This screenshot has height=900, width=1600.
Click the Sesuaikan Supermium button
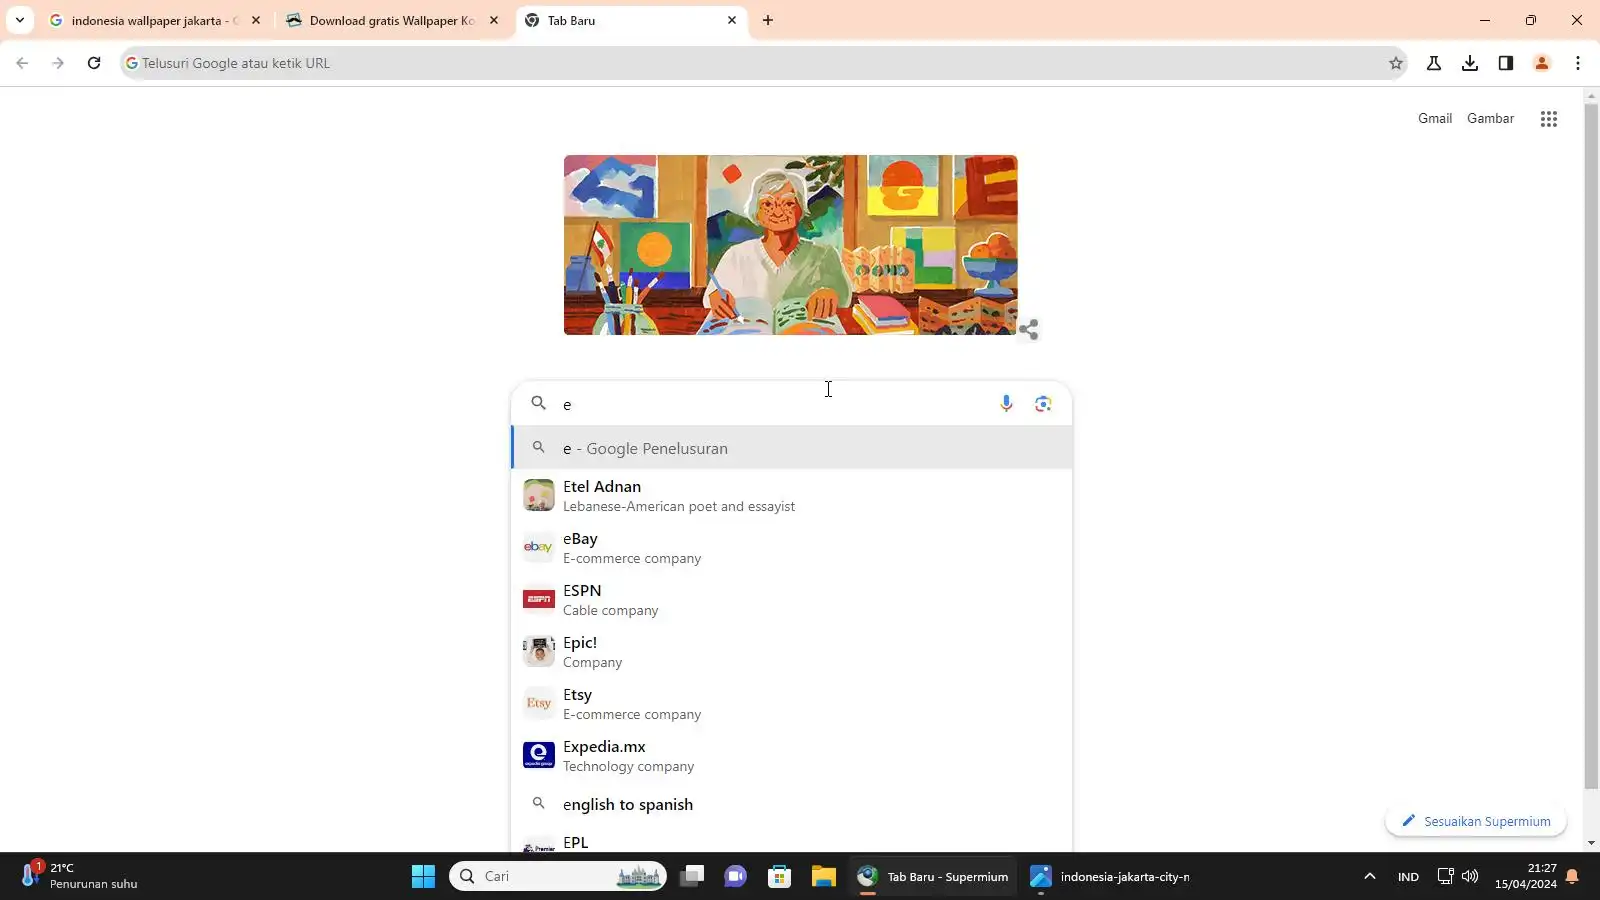pyautogui.click(x=1476, y=821)
